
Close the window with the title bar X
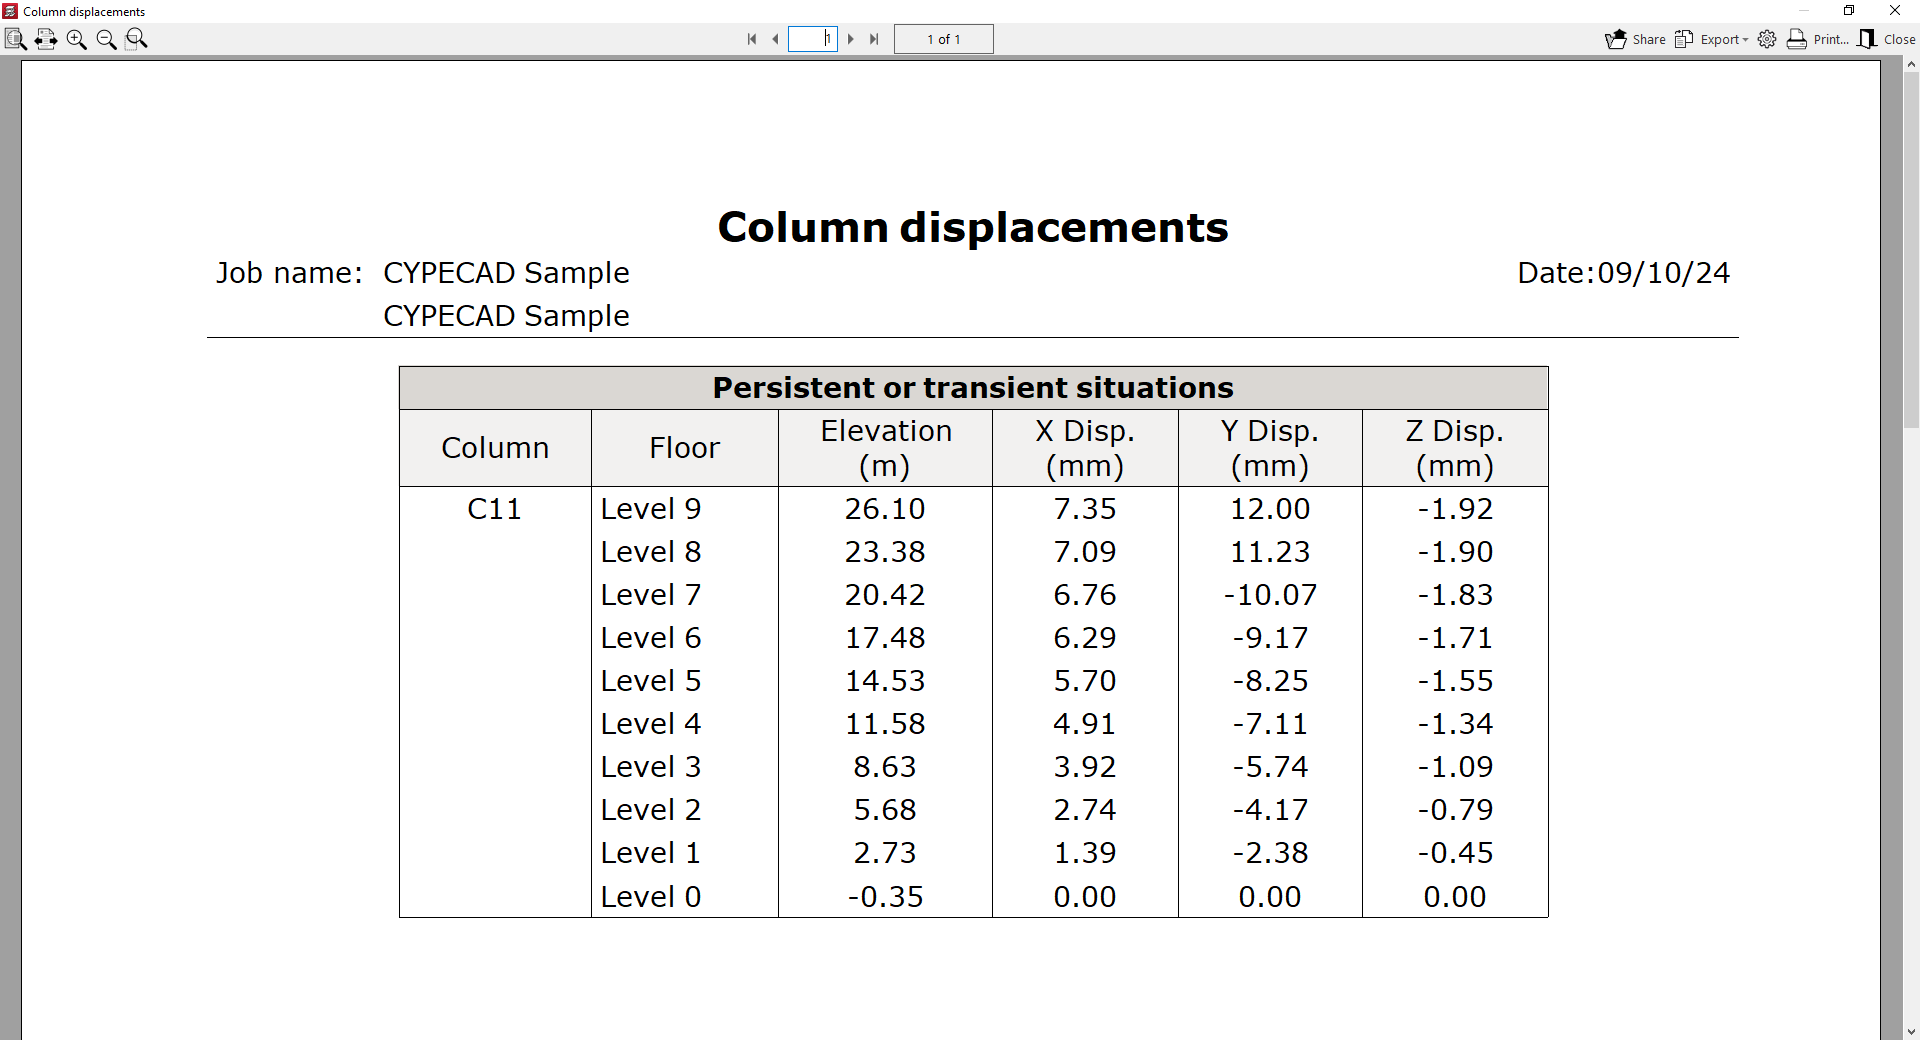(1895, 11)
